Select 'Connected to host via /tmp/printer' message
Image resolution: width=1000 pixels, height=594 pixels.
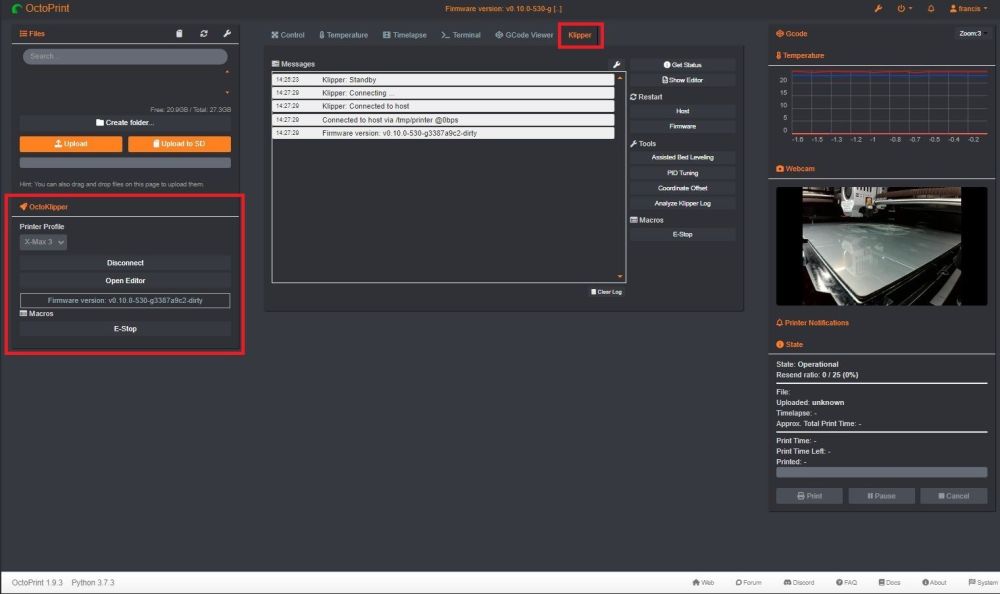pyautogui.click(x=443, y=120)
